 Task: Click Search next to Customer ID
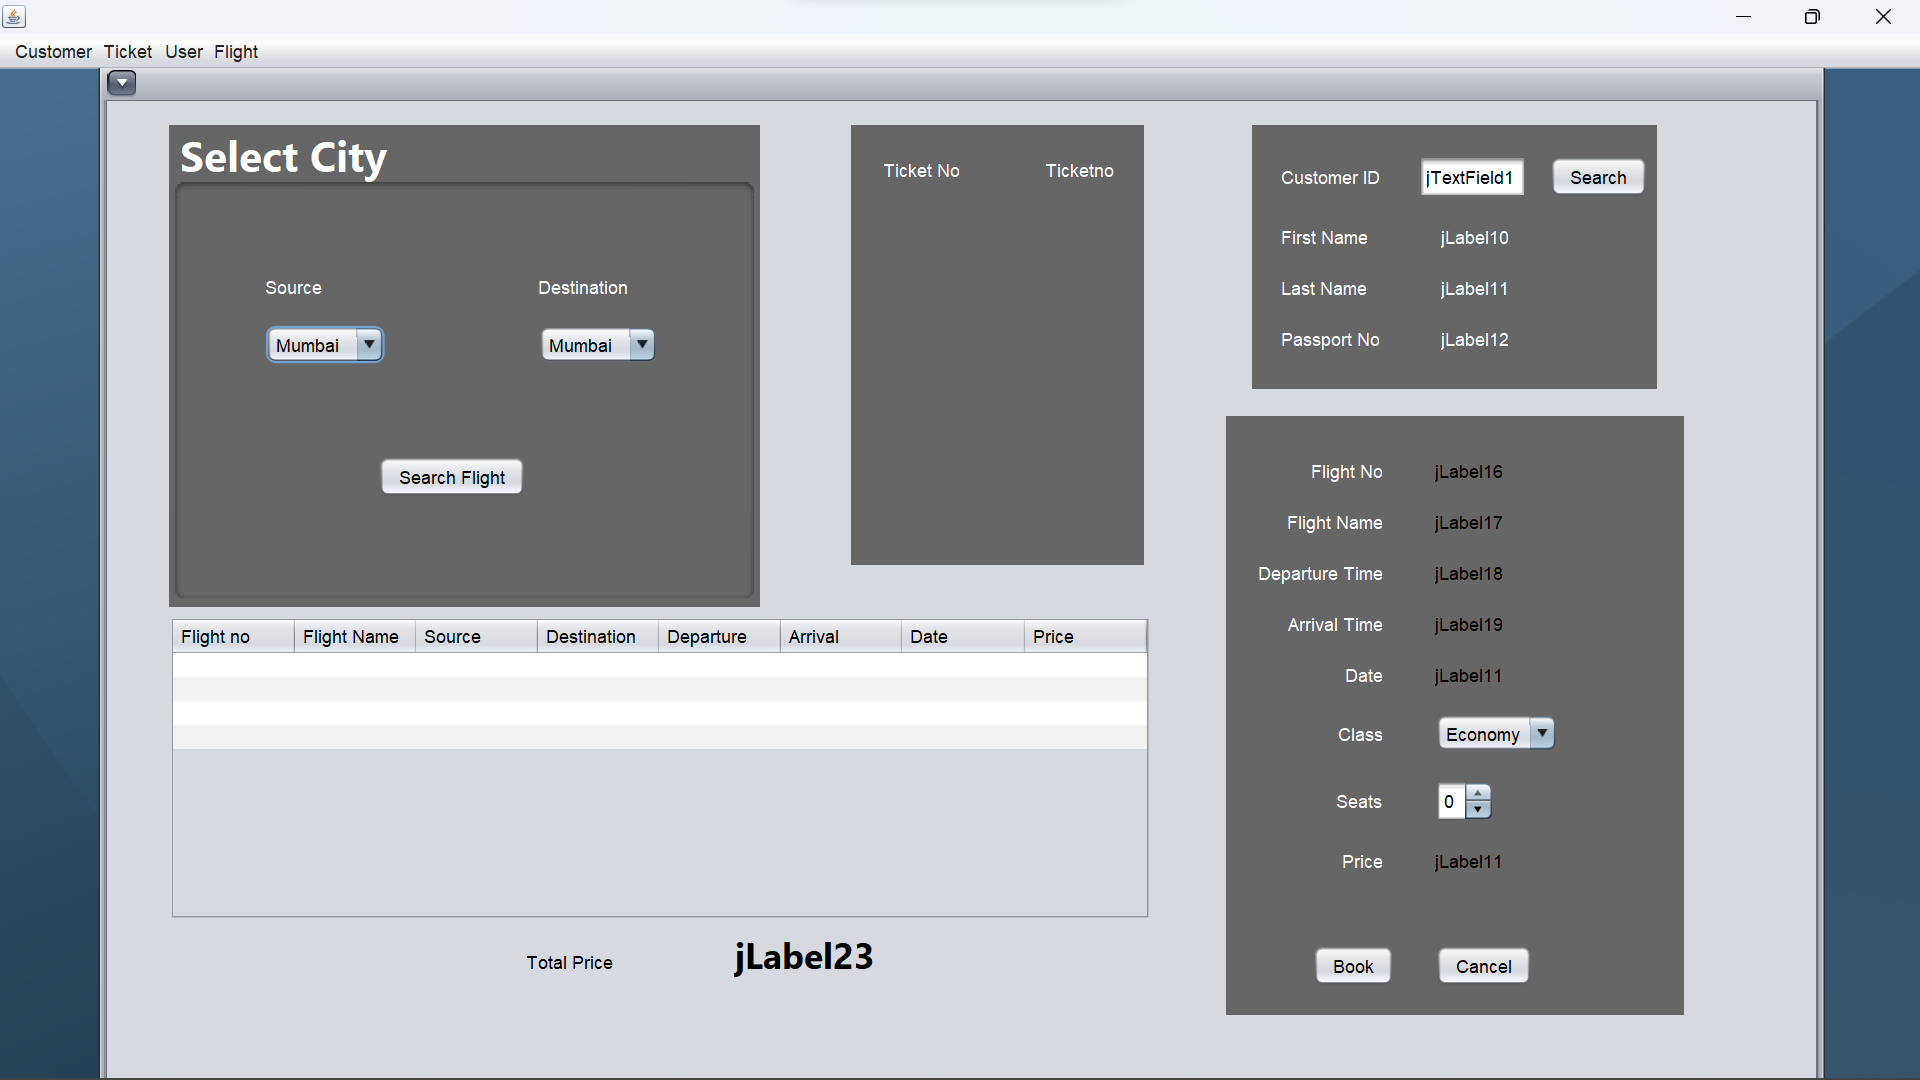click(x=1597, y=177)
